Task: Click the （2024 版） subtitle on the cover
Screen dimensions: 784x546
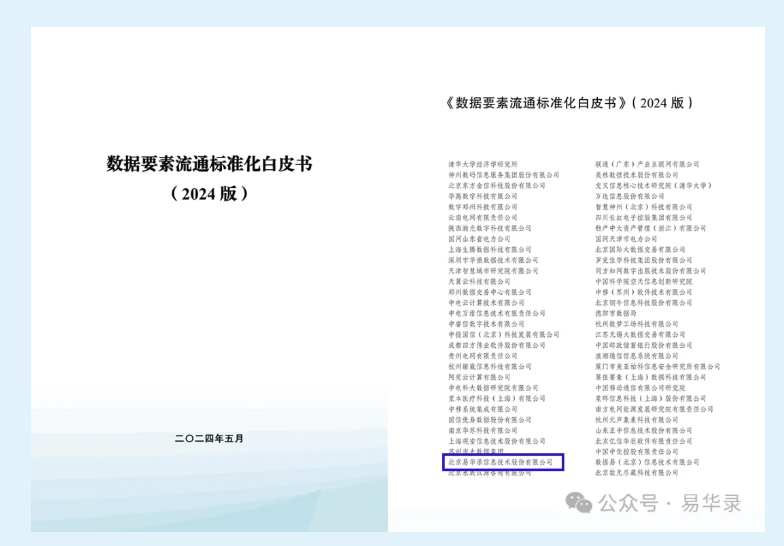Action: 209,193
